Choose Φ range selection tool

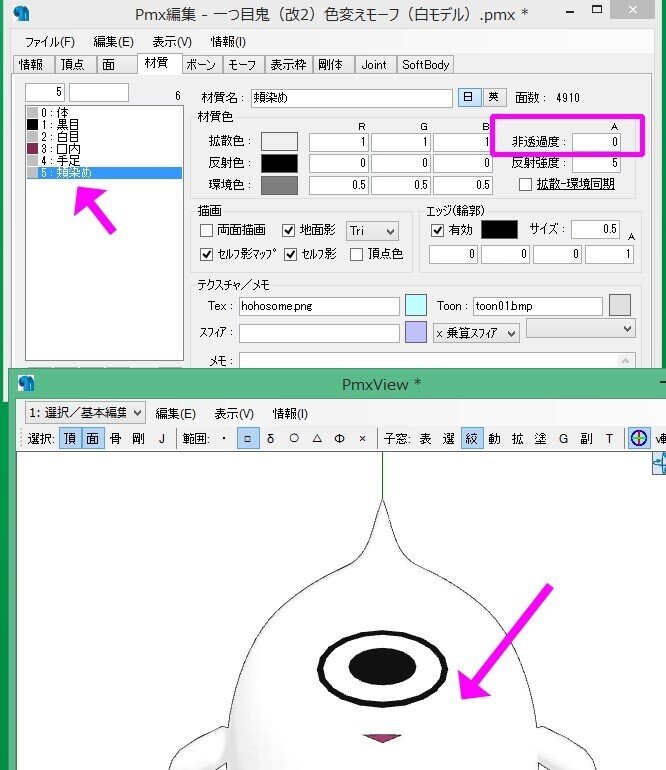(x=339, y=438)
